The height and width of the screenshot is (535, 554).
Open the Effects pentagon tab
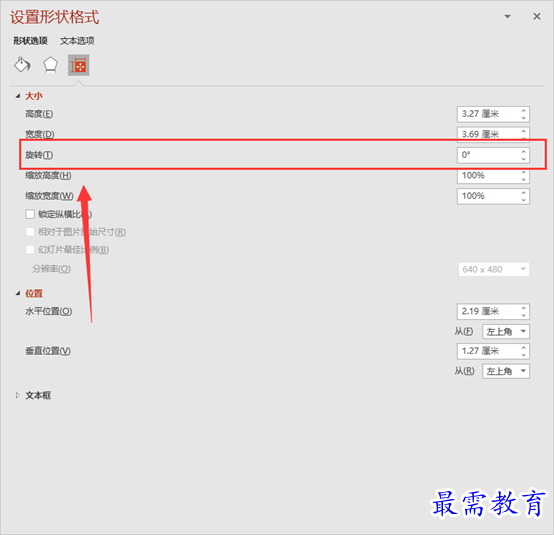pyautogui.click(x=50, y=65)
